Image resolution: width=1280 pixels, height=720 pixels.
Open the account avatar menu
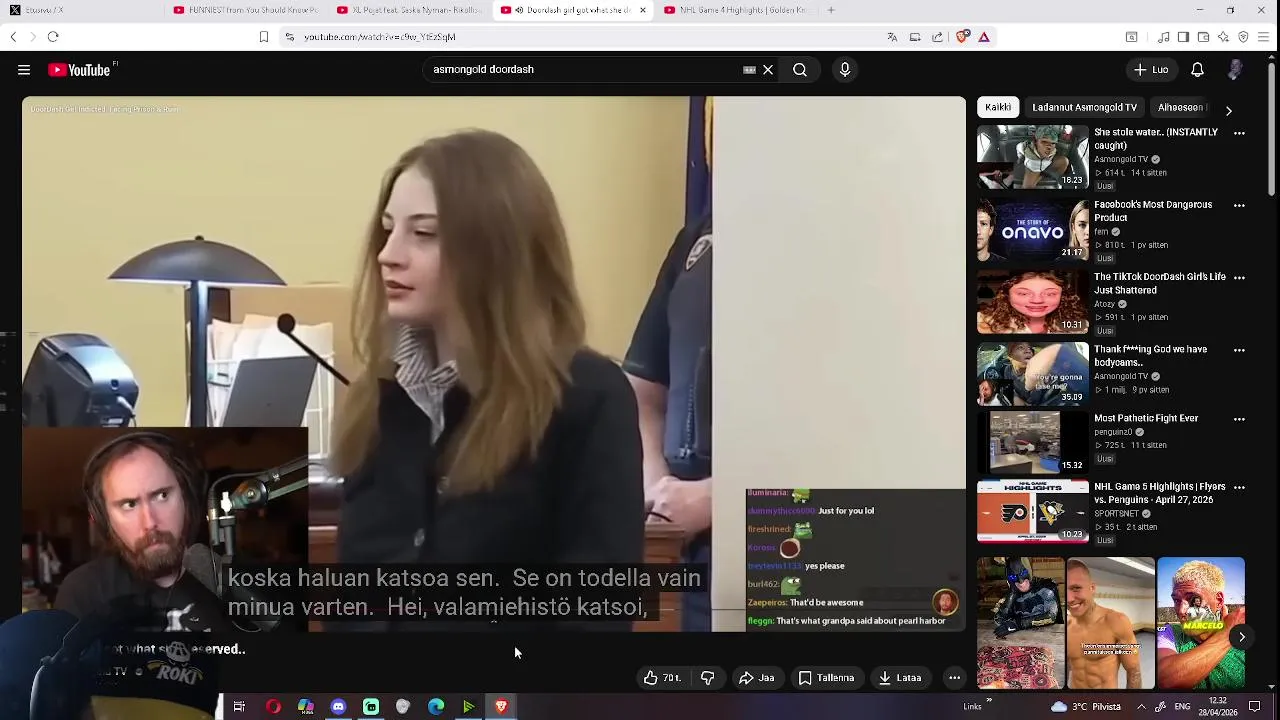pos(1236,70)
